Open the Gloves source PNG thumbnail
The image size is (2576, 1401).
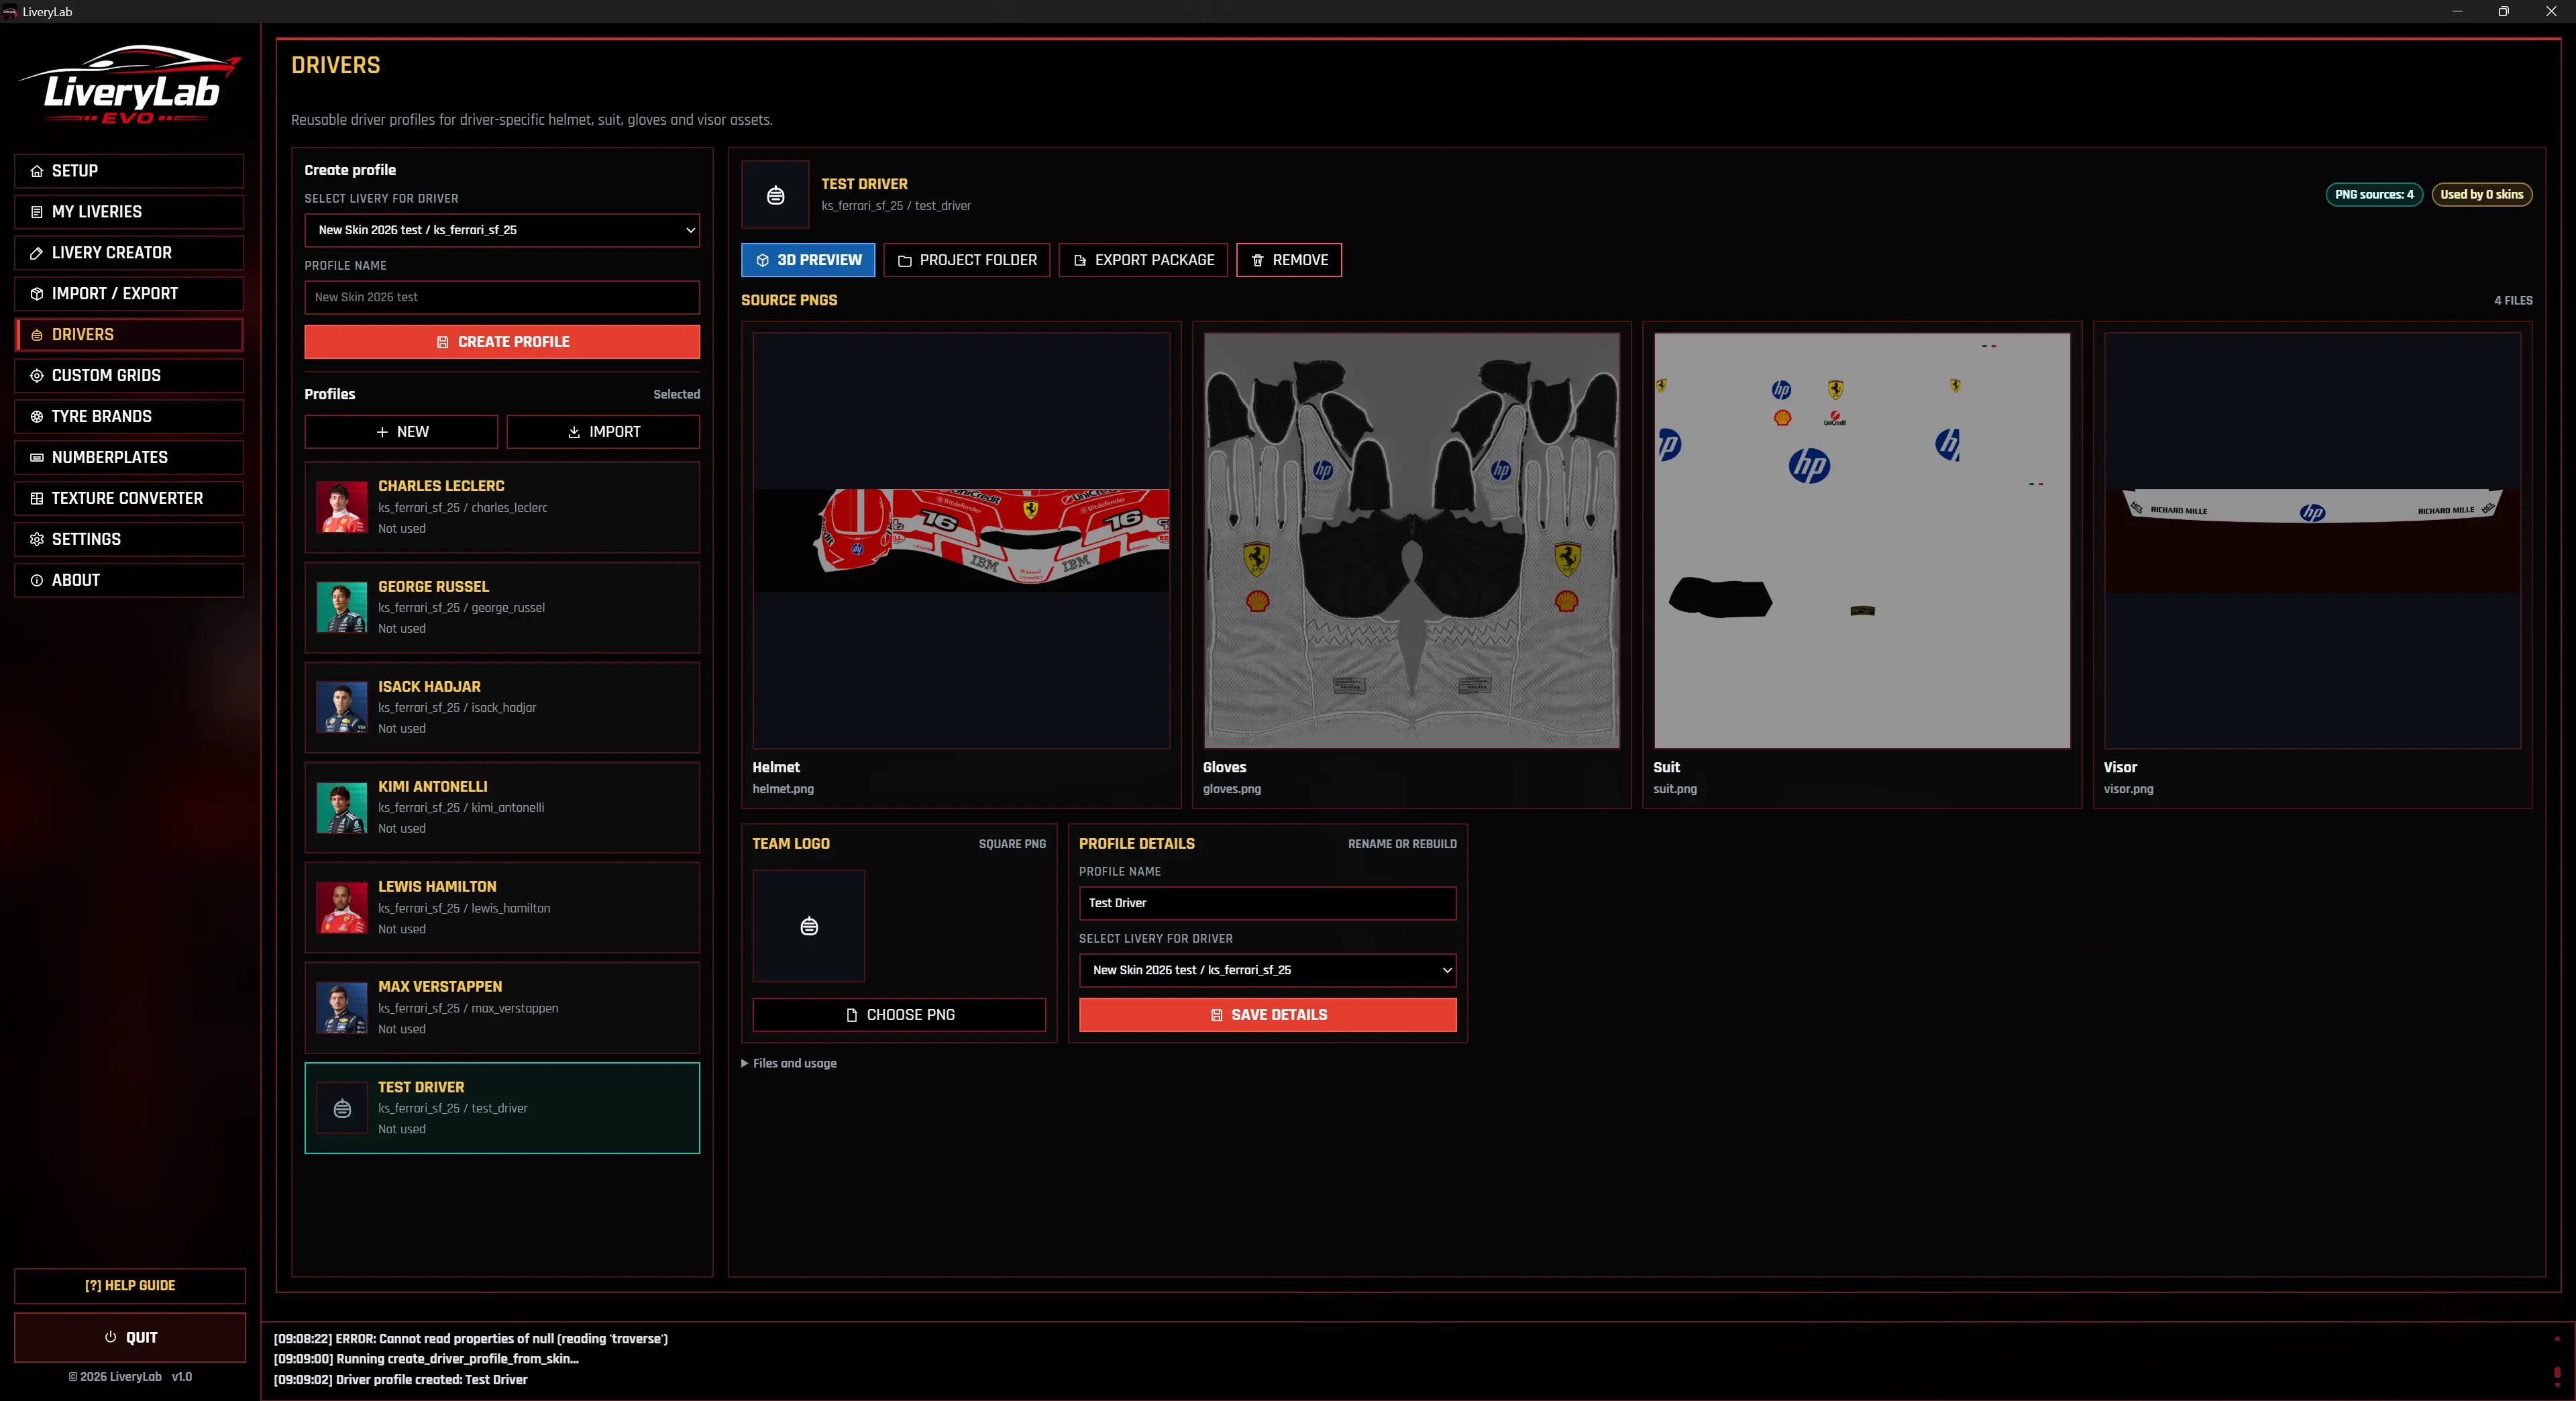(1411, 541)
